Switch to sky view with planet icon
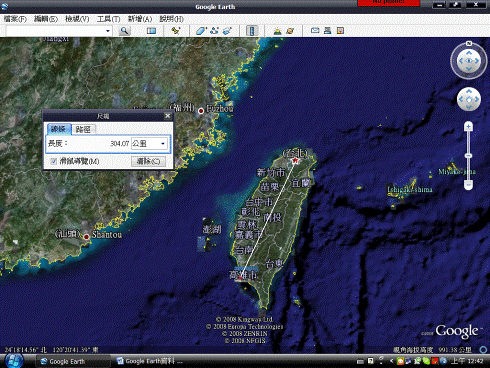The width and height of the screenshot is (490, 368). pos(290,31)
